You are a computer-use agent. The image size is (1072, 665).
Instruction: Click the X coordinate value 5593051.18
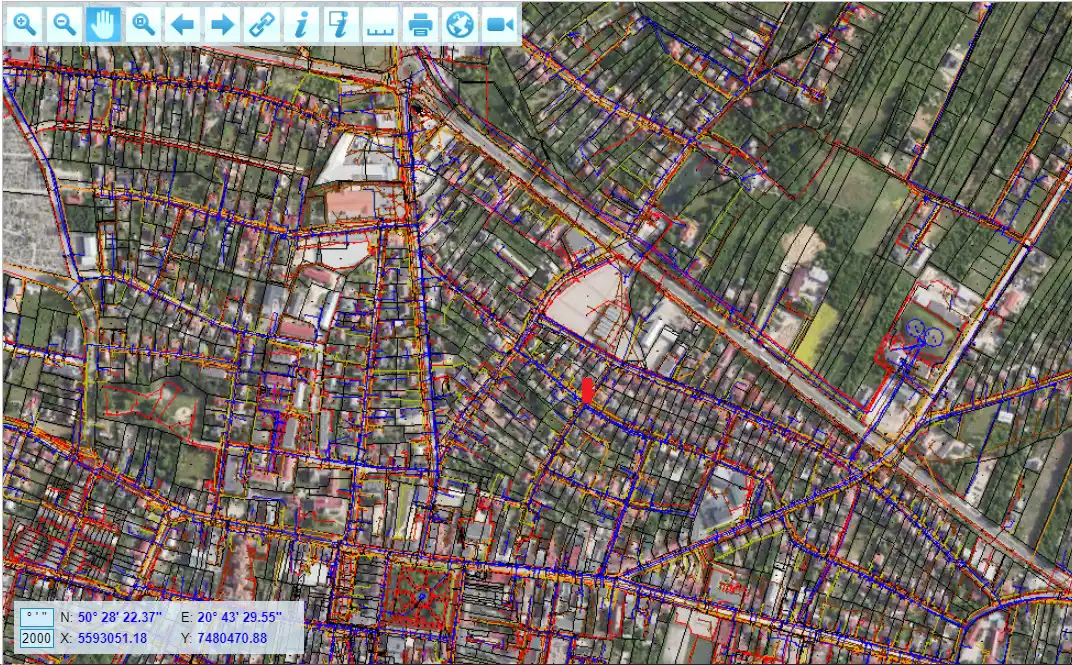click(112, 638)
